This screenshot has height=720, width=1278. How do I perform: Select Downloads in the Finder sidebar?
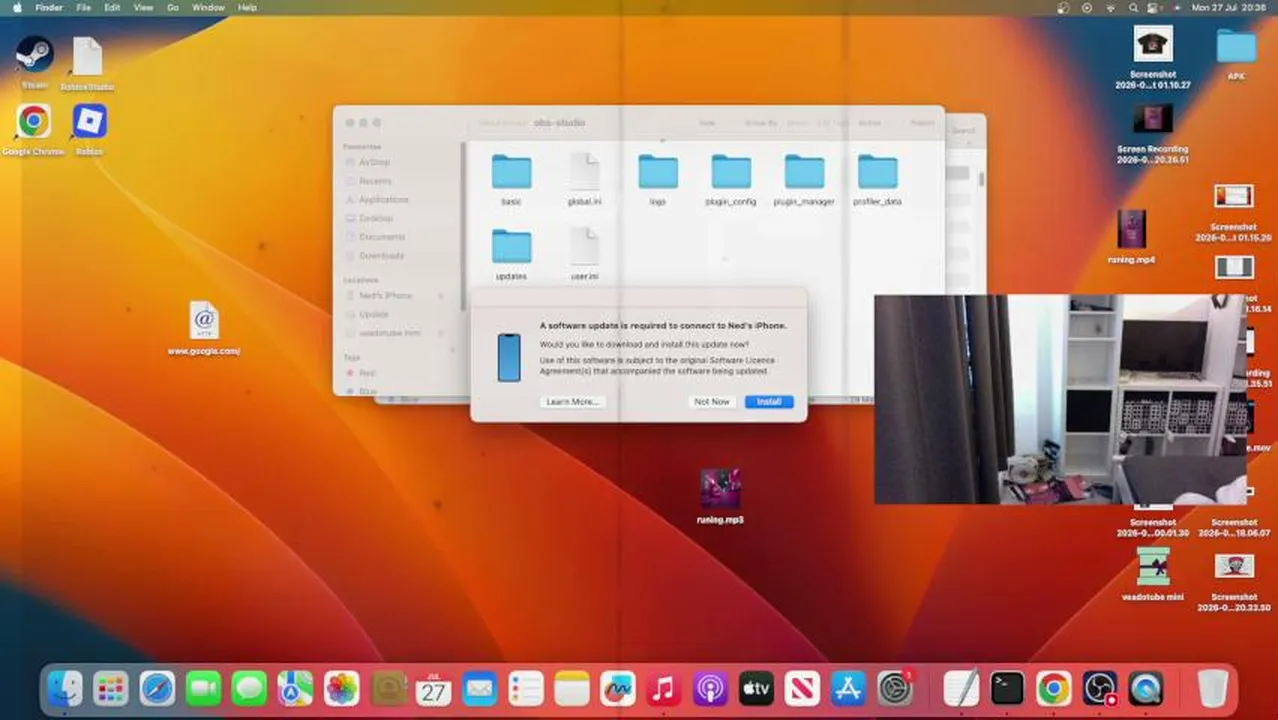(x=381, y=256)
